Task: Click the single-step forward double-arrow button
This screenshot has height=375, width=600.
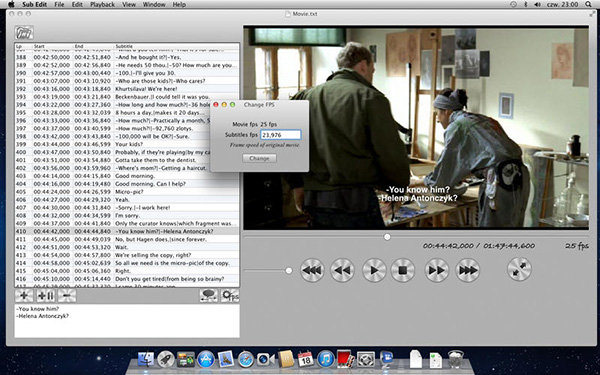Action: click(436, 270)
